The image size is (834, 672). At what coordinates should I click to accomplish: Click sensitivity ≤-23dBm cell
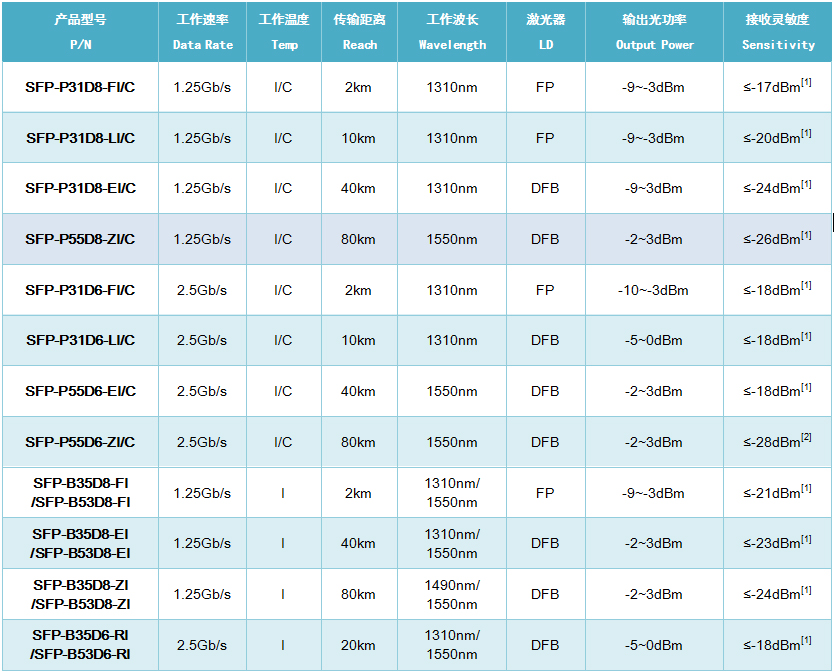778,543
